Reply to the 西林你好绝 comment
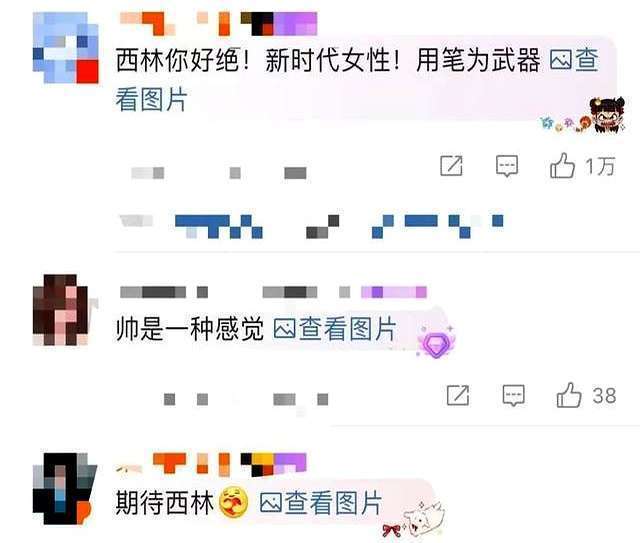Screen dimensions: 640x543 coord(507,166)
